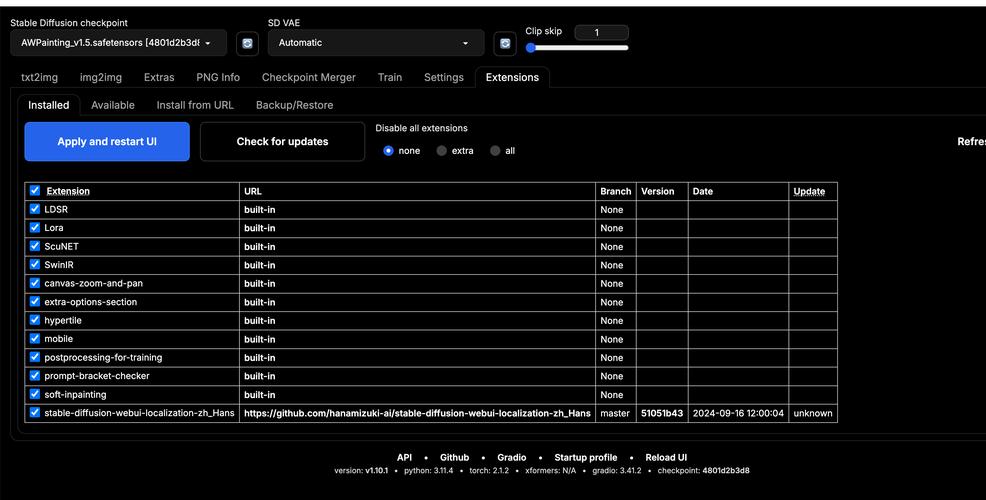Click the checkpoint hash 4801d2b3d8 in footer
Screen dimensions: 986x500
pyautogui.click(x=726, y=470)
